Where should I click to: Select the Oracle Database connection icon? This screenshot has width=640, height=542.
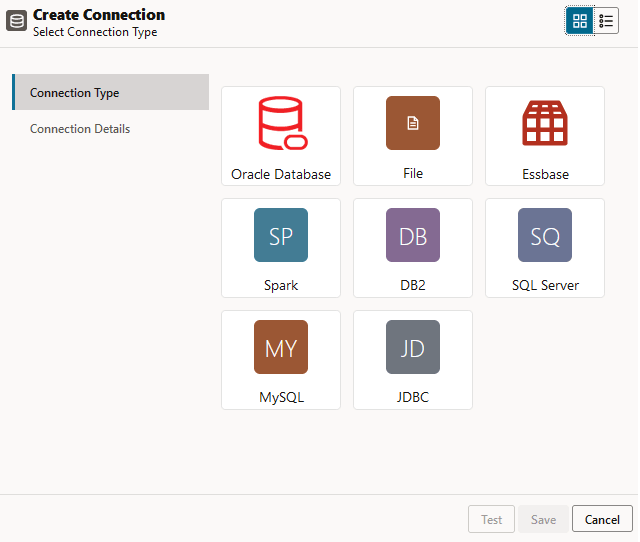[x=282, y=123]
